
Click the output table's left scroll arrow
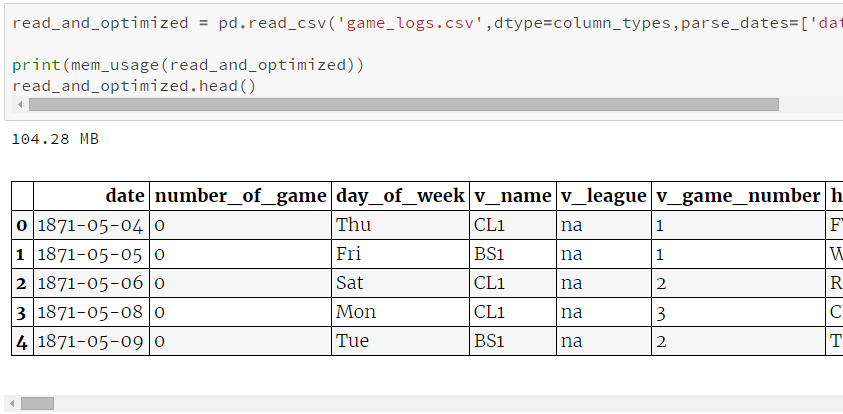point(12,403)
